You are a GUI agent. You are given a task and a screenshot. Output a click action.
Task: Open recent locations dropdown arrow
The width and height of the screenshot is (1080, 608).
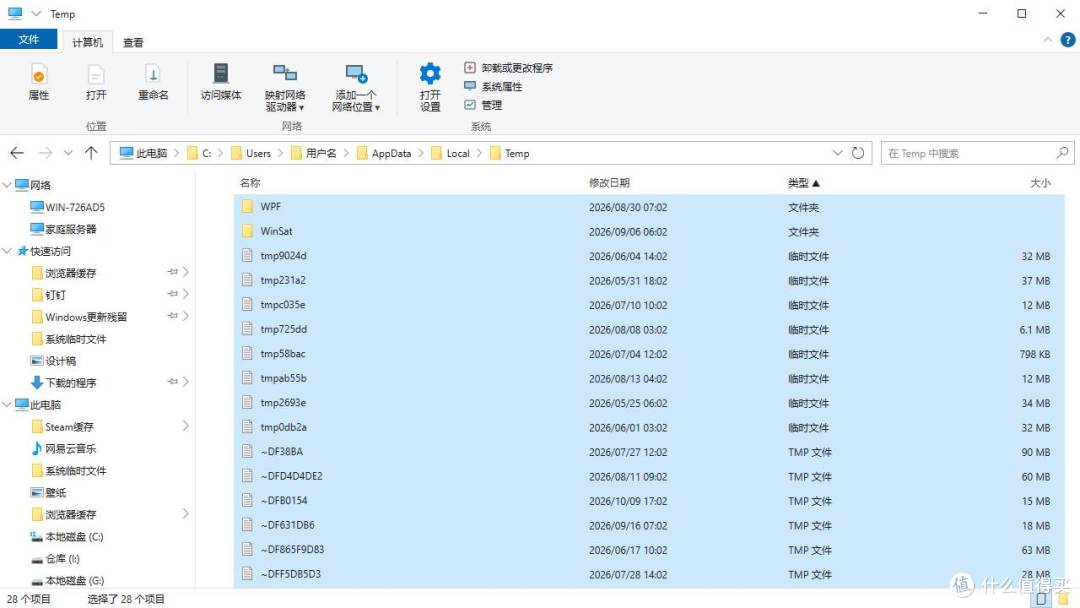coord(68,153)
